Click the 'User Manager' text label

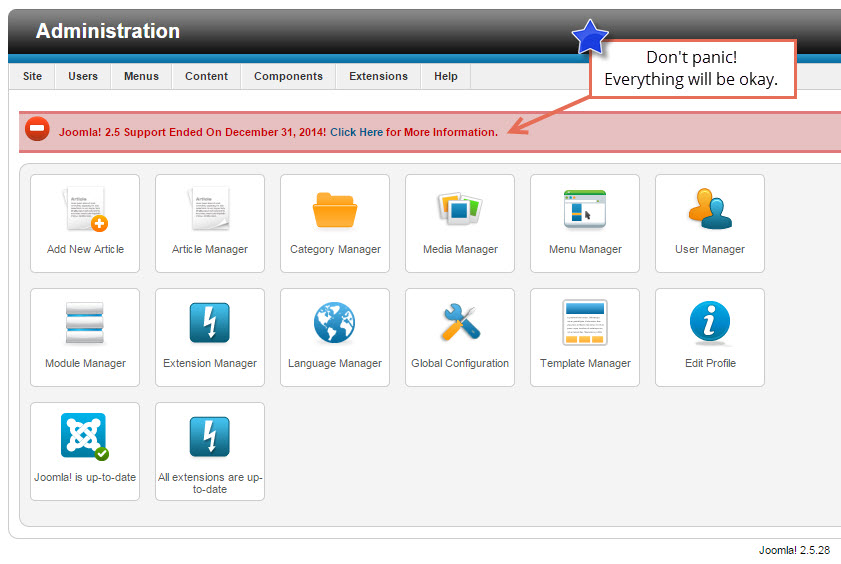click(x=710, y=249)
